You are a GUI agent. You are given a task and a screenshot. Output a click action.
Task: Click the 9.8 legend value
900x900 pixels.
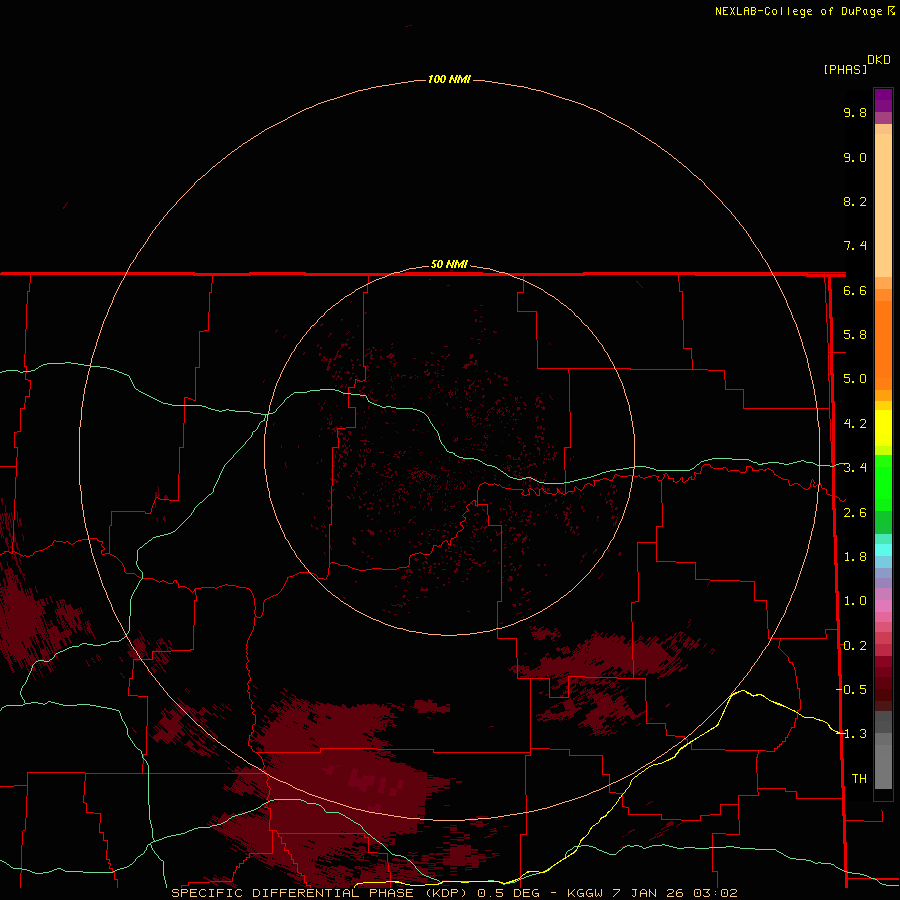(855, 112)
